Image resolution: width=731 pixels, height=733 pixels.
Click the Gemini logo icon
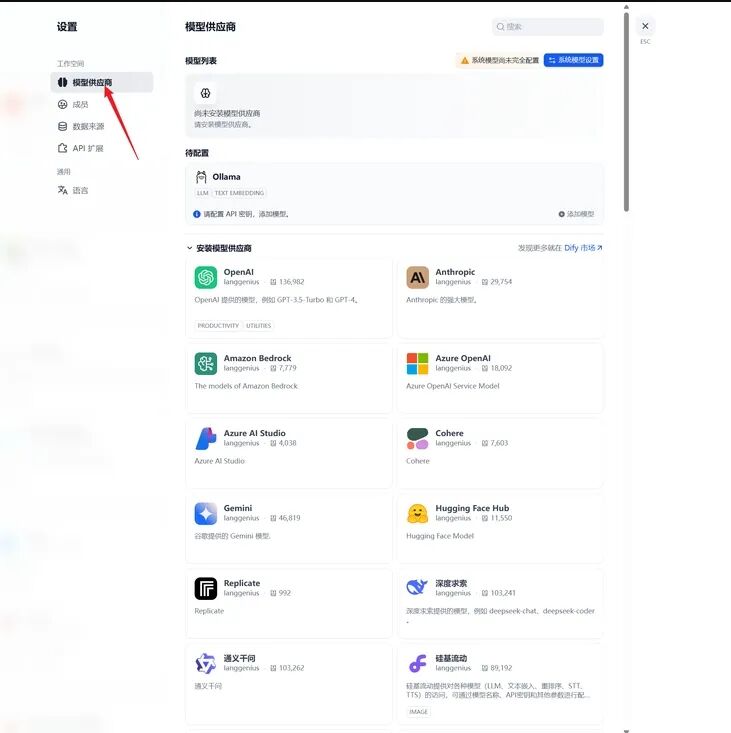[x=206, y=514]
